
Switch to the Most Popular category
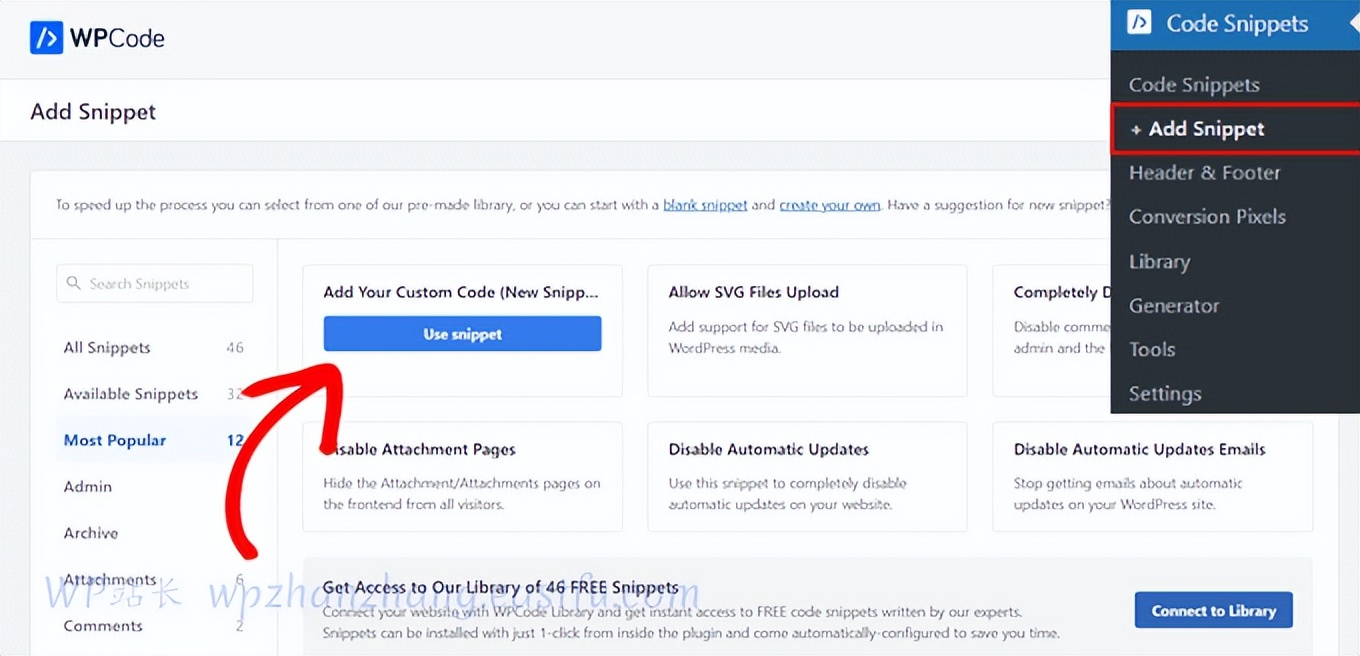tap(115, 440)
